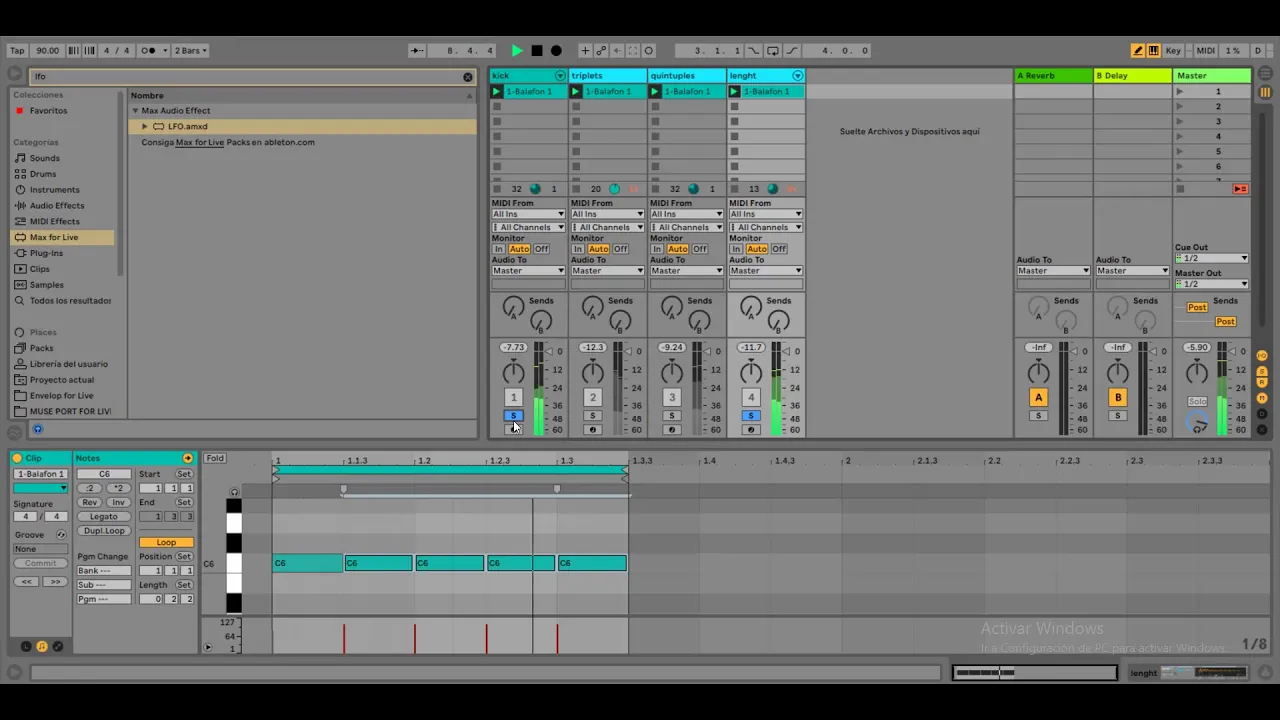Select Librería del usuario place

[x=68, y=364]
